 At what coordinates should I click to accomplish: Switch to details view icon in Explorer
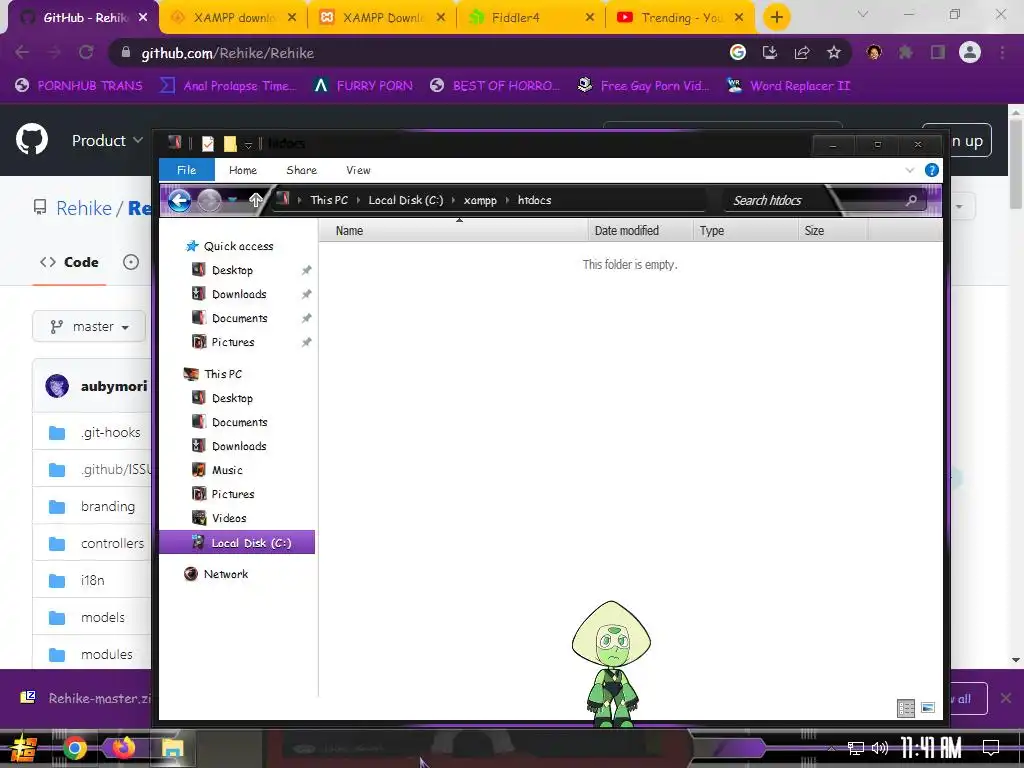click(x=906, y=708)
